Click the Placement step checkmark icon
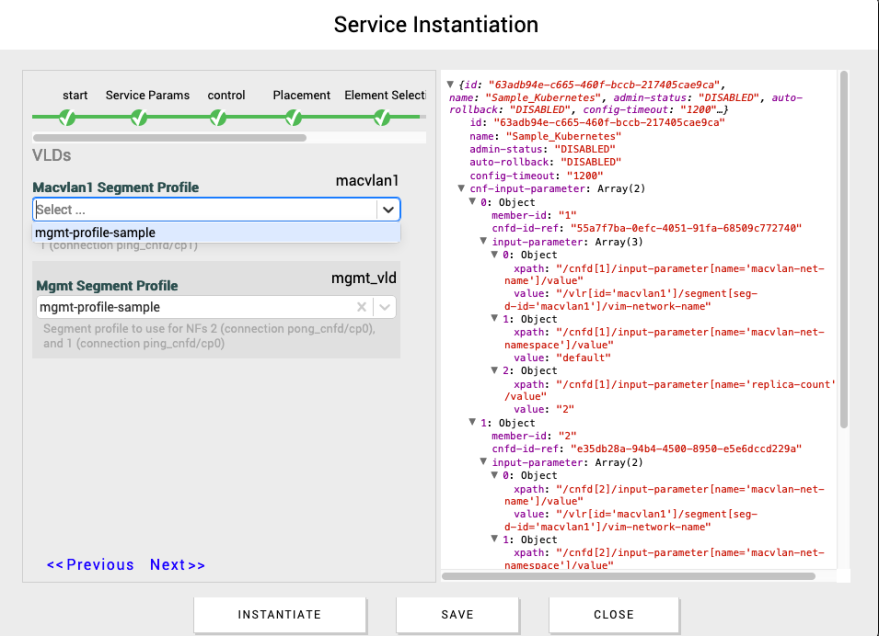 click(x=294, y=118)
